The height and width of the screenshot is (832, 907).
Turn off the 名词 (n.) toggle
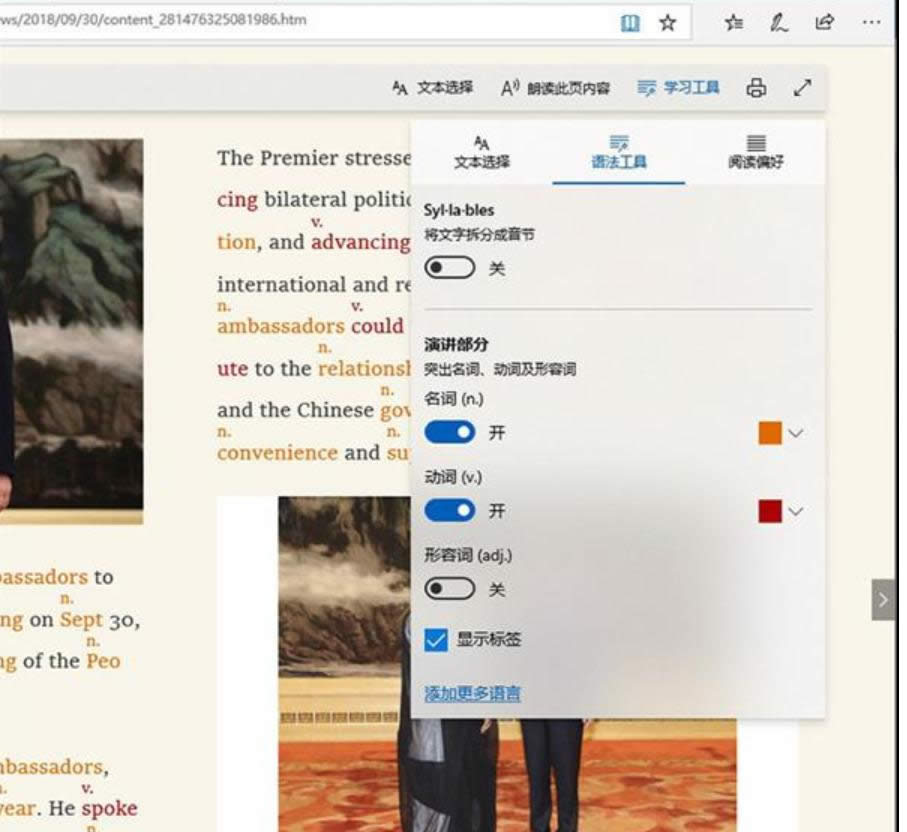coord(449,432)
